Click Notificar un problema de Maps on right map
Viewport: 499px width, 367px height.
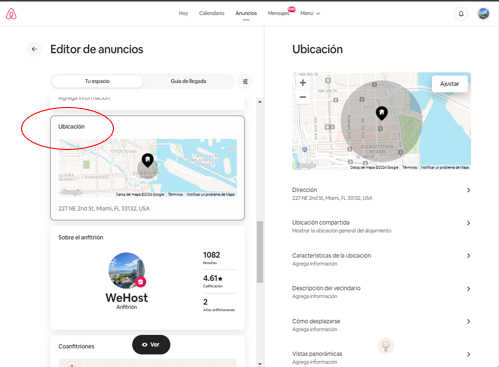445,167
